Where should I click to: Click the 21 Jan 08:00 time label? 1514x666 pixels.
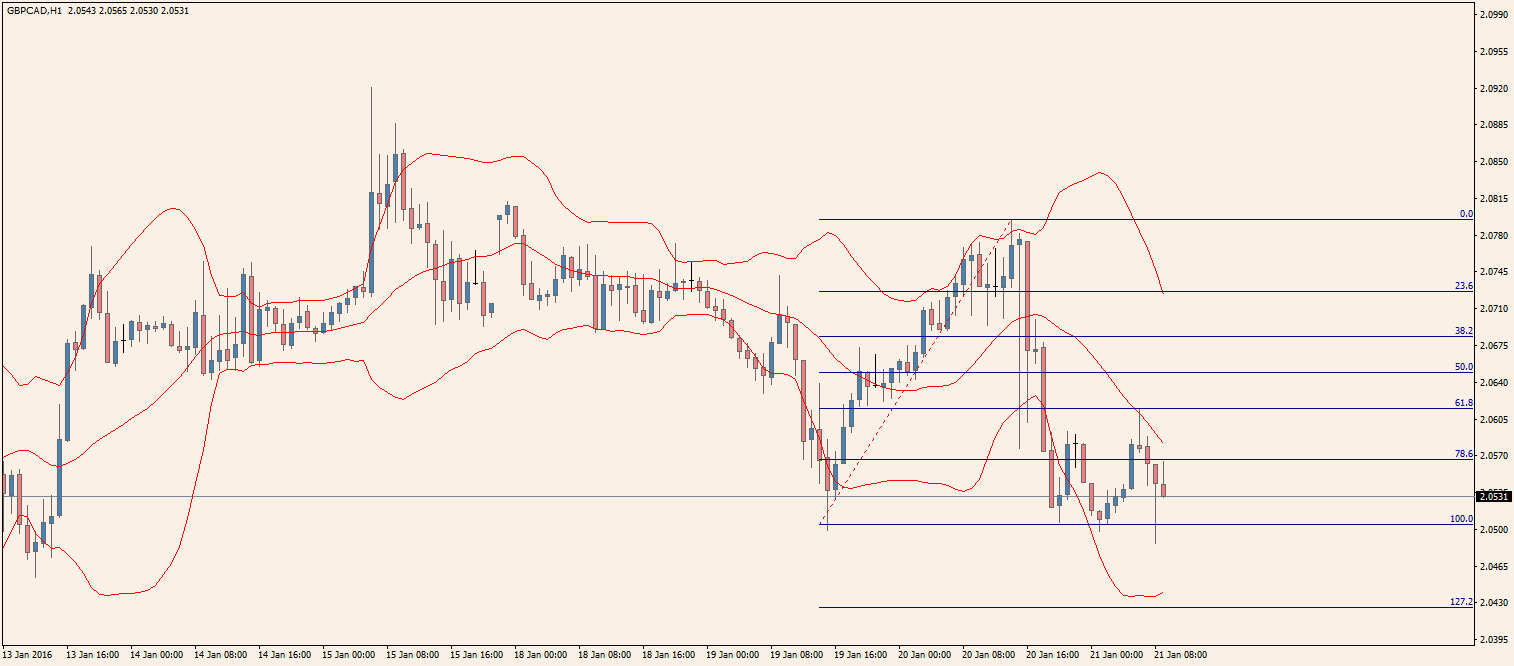[1180, 655]
